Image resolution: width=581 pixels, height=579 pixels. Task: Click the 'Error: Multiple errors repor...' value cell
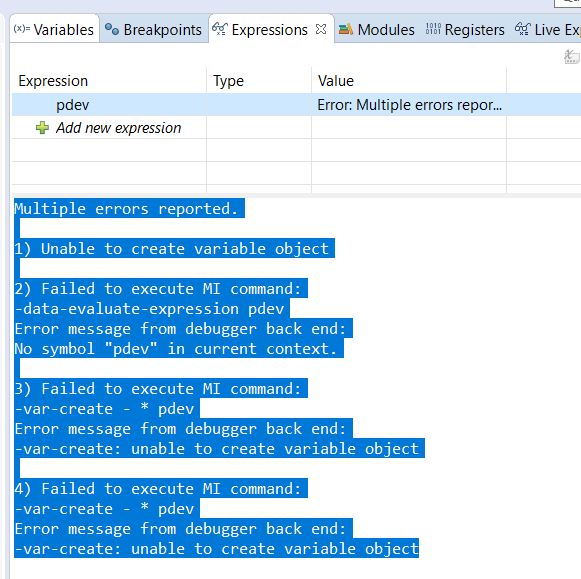coord(409,105)
